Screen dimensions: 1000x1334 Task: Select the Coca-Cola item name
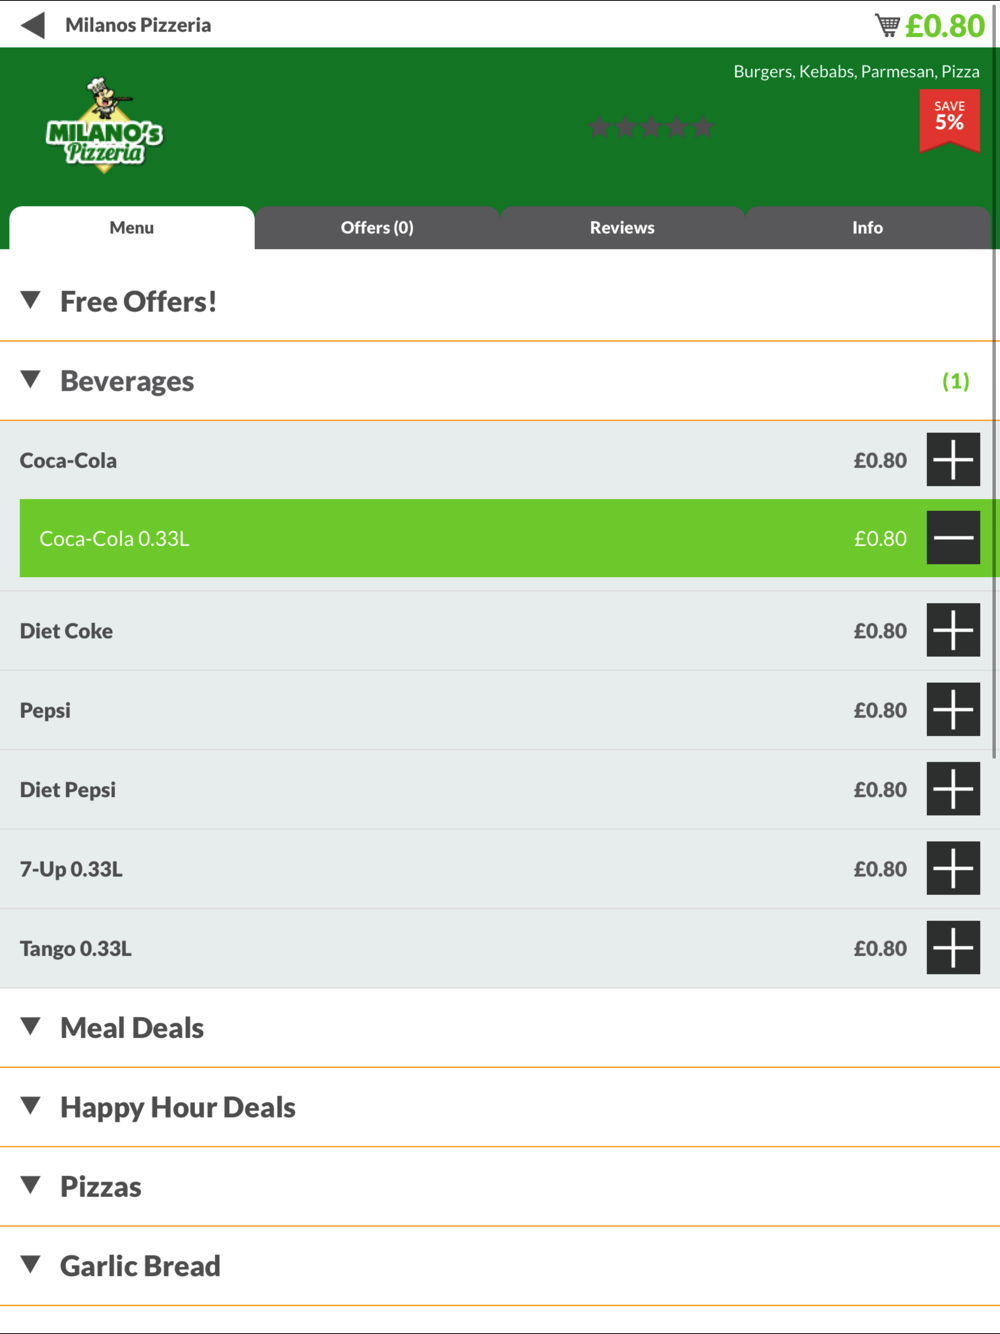click(x=68, y=461)
